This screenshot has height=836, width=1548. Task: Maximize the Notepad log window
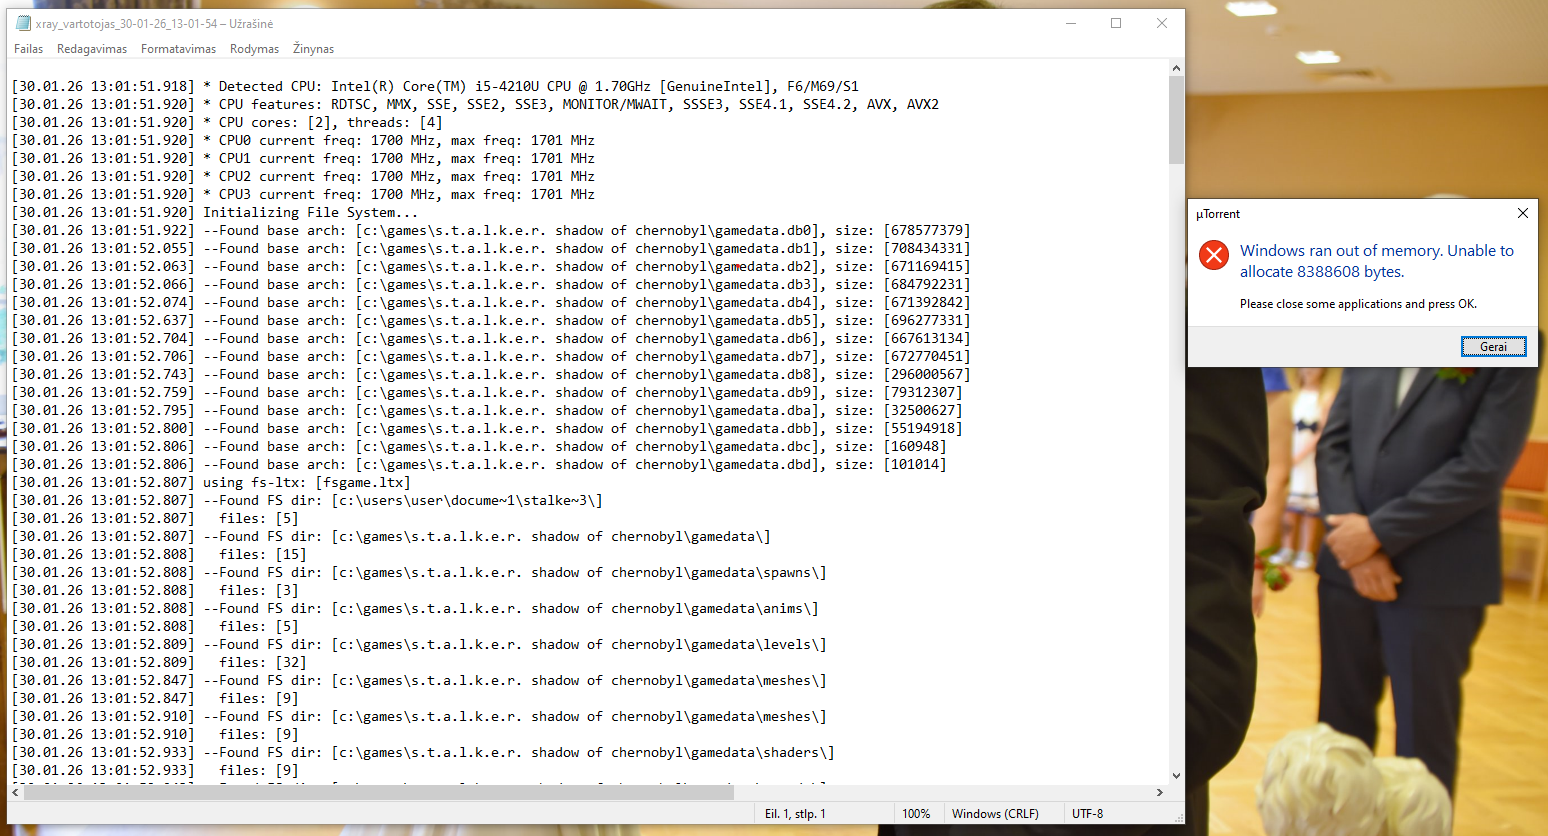coord(1116,23)
